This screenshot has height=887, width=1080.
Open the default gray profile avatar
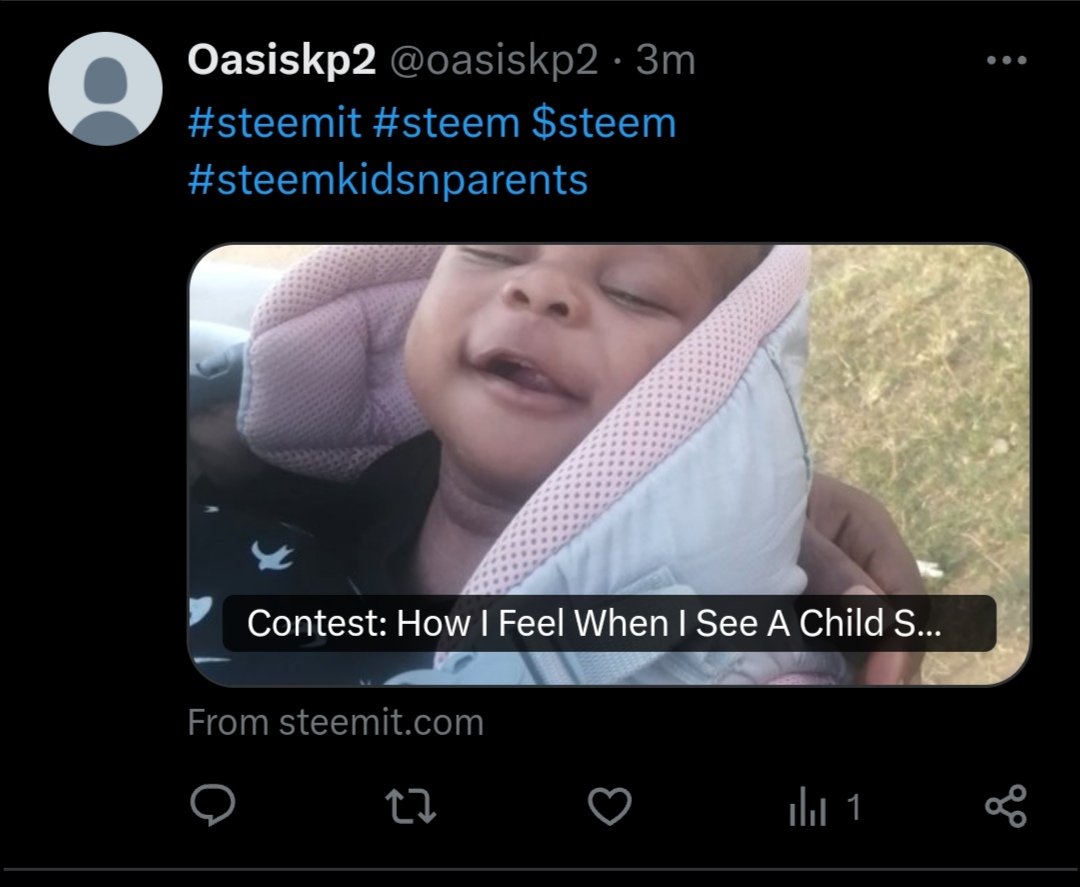[105, 89]
